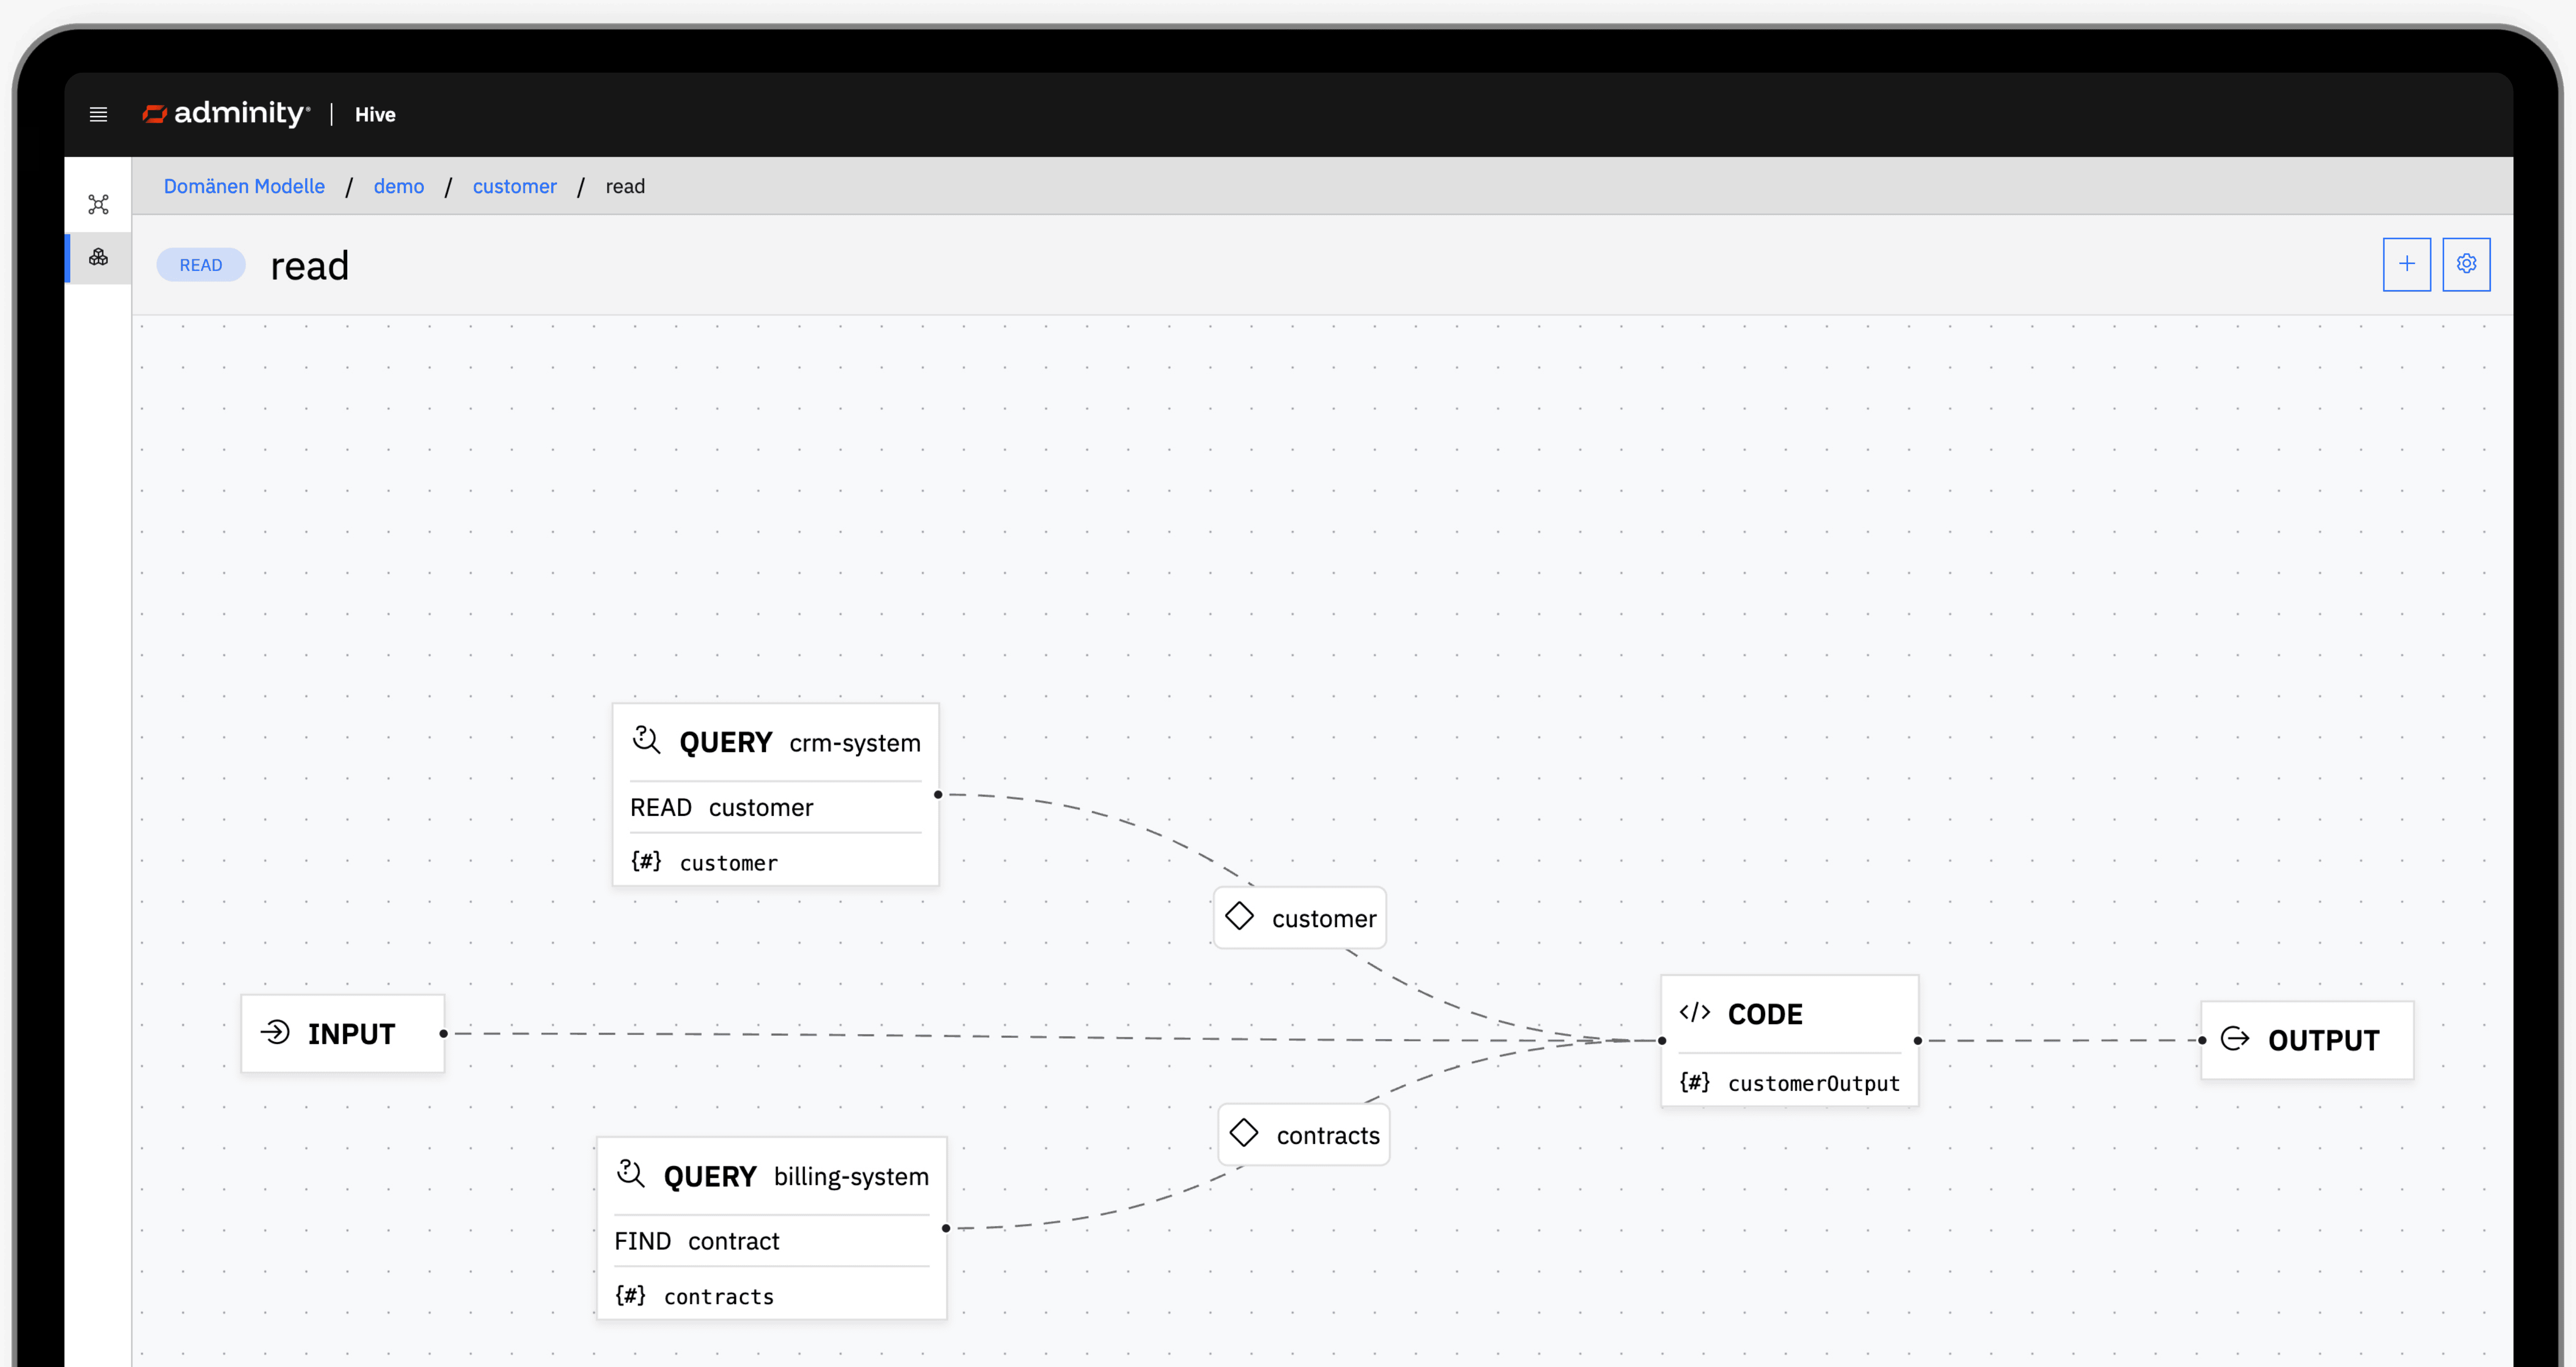Open customer breadcrumb link
This screenshot has height=1367, width=2576.
point(514,187)
